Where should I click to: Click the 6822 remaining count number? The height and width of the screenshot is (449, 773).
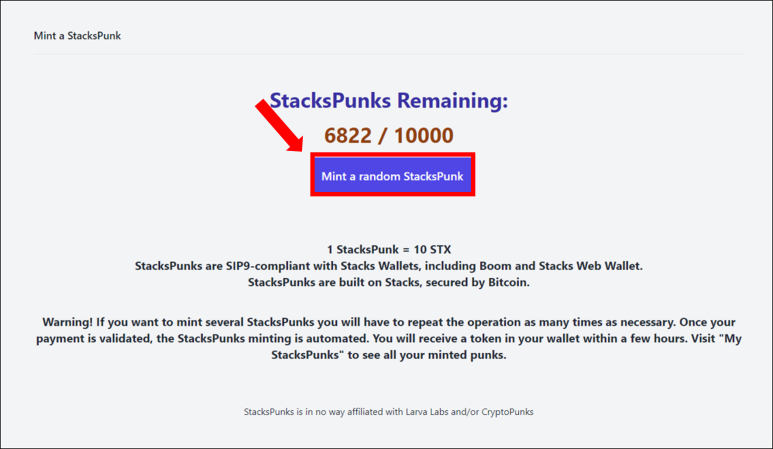347,135
